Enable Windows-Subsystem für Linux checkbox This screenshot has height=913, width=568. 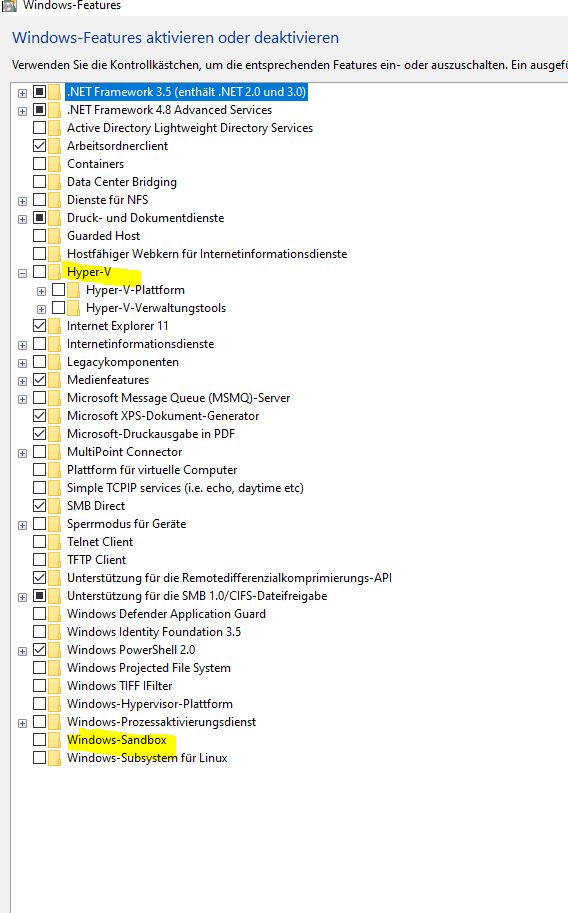point(40,758)
